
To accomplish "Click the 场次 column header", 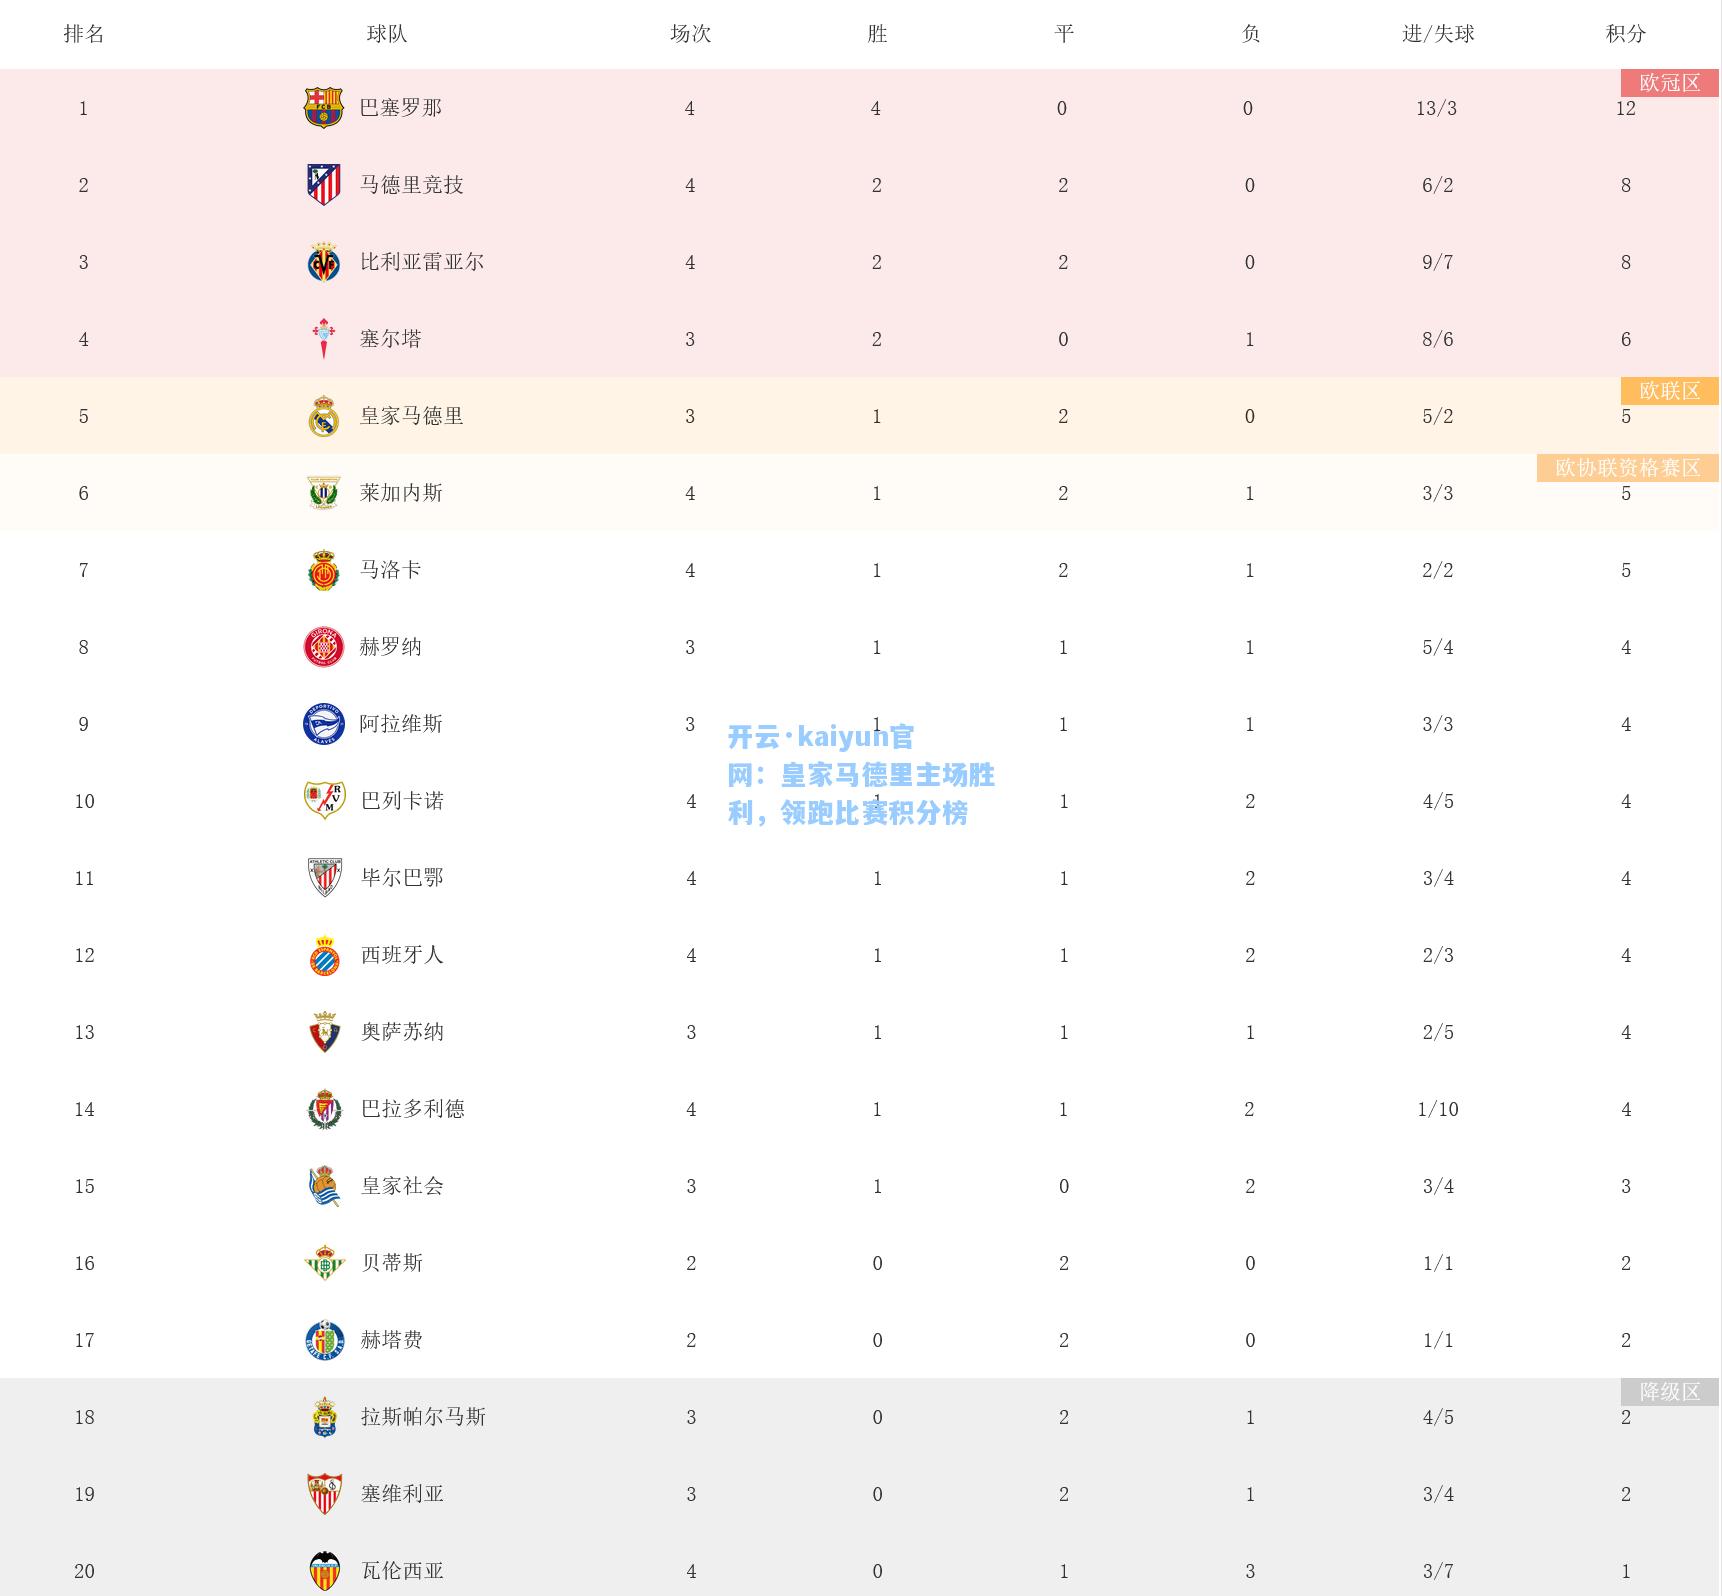I will tap(690, 34).
